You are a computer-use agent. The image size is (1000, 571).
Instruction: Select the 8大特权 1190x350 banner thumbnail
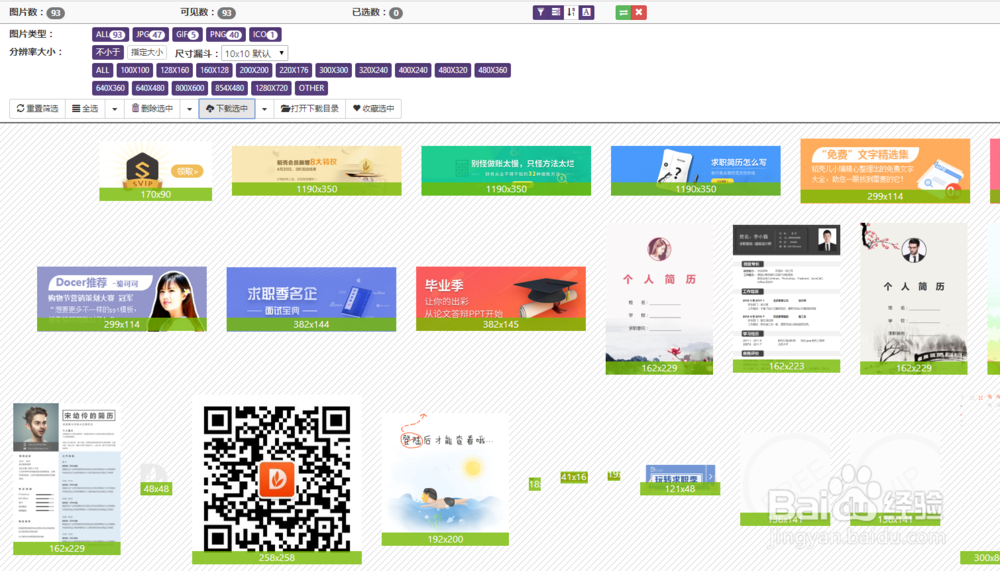[x=316, y=170]
